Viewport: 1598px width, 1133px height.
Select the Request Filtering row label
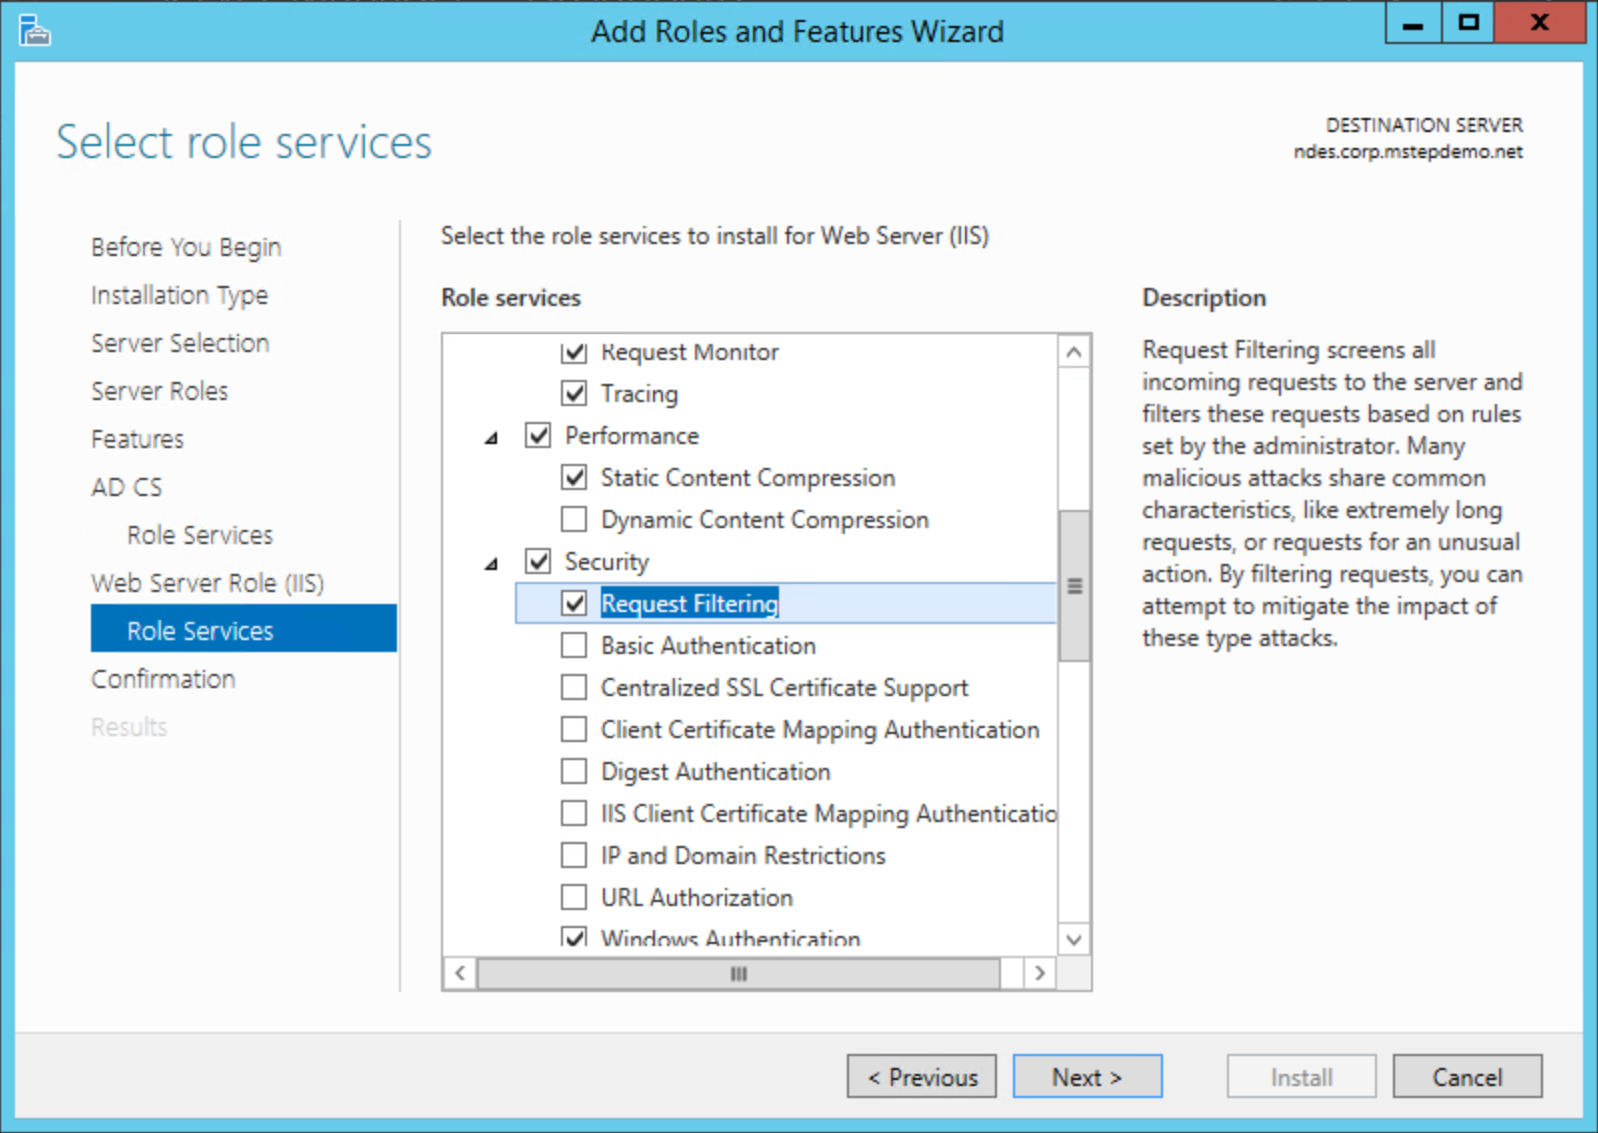689,604
